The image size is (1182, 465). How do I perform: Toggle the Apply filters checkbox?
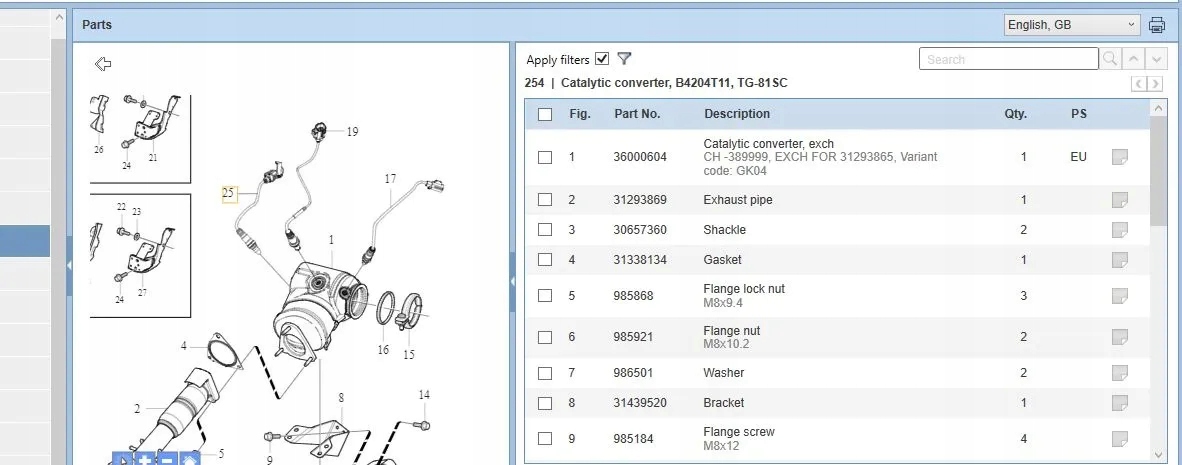[x=602, y=59]
